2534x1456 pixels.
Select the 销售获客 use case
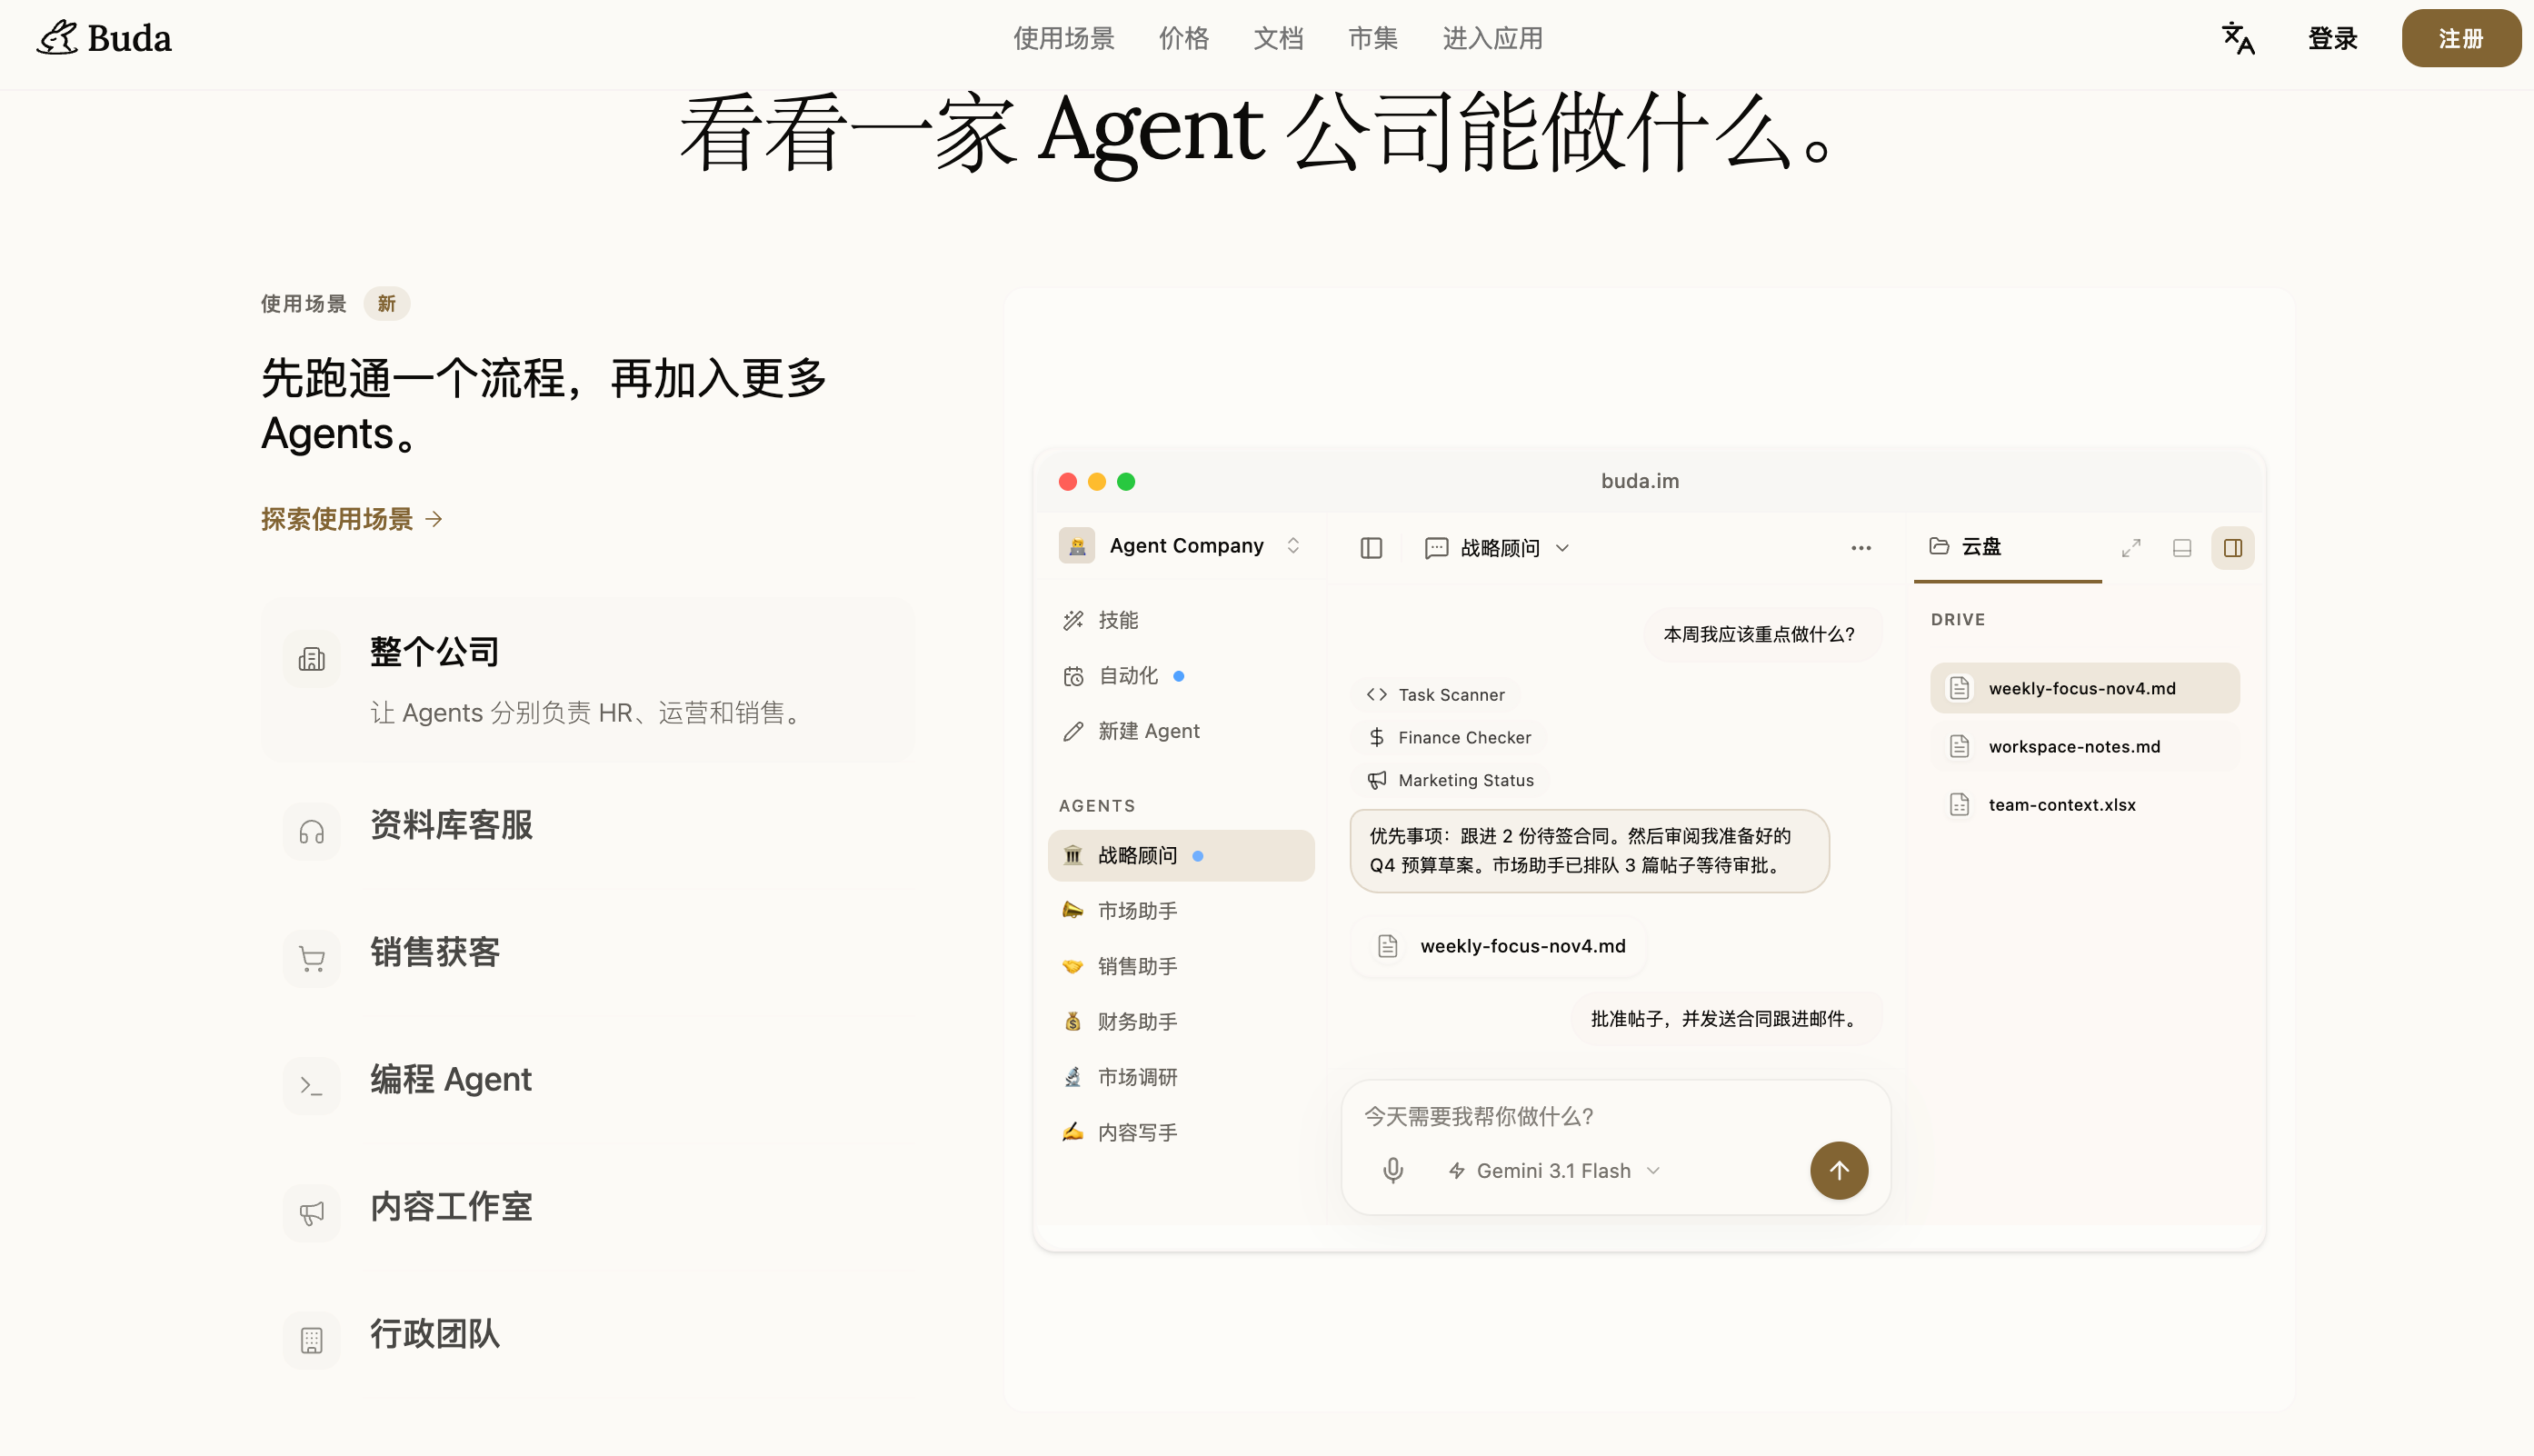tap(588, 953)
